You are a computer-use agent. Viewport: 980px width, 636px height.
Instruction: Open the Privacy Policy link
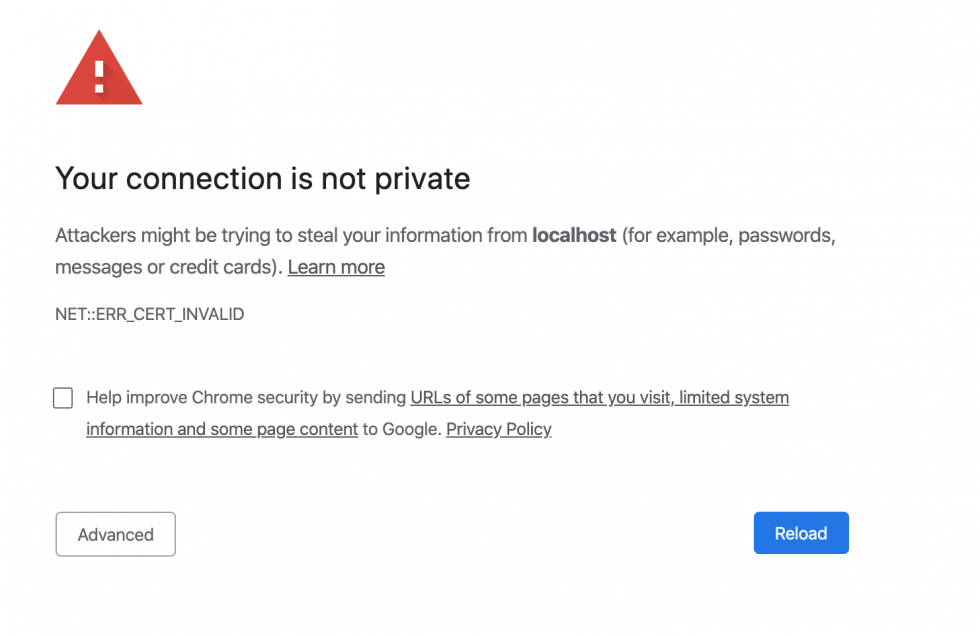(x=498, y=429)
